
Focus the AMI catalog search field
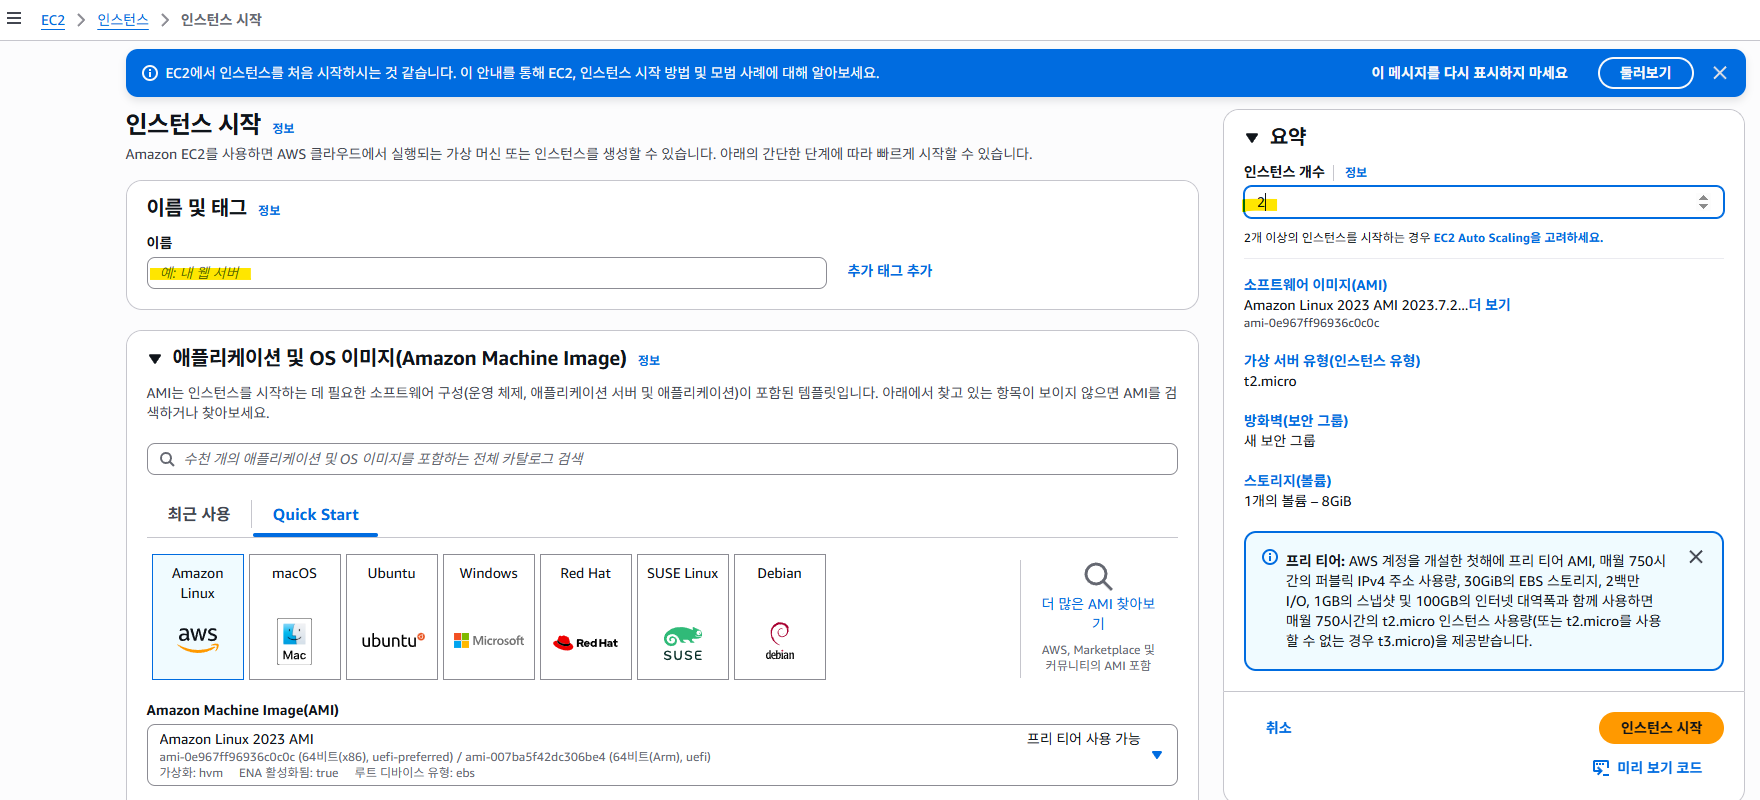point(662,459)
